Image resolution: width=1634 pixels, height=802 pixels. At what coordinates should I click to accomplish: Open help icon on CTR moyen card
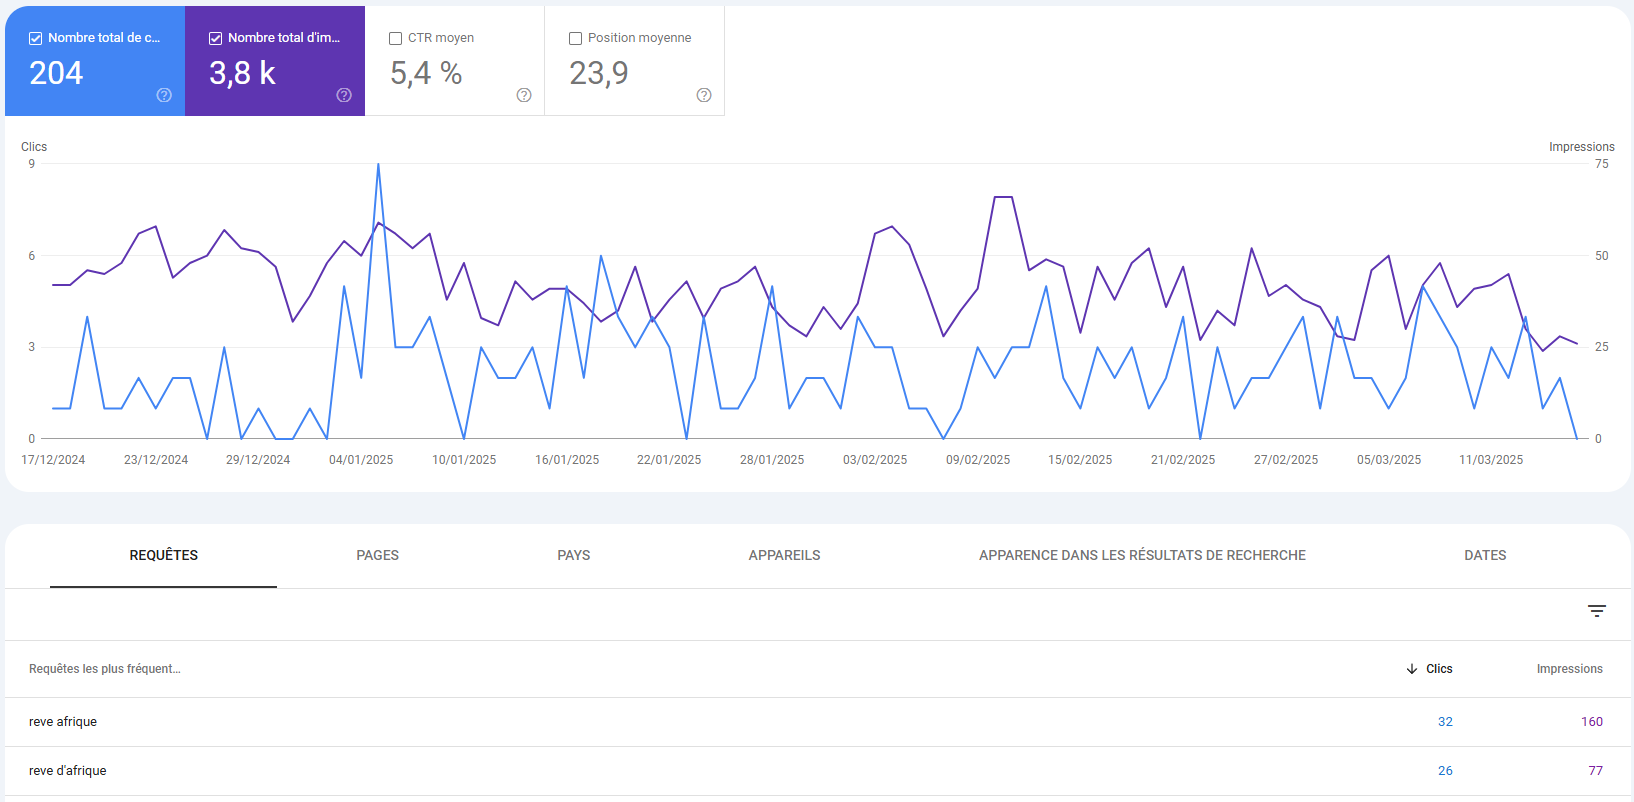[x=524, y=95]
